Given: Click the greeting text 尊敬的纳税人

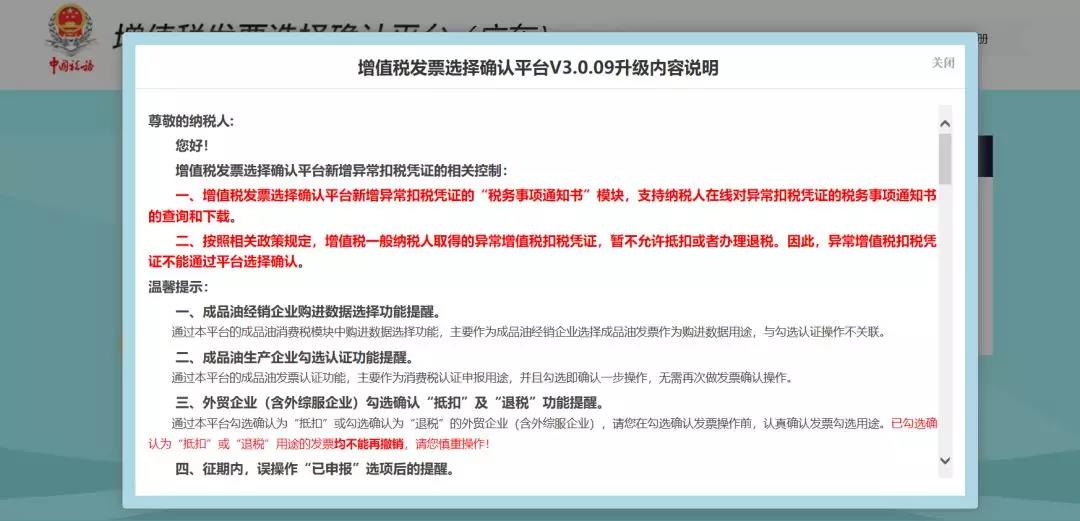Looking at the screenshot, I should pos(191,121).
